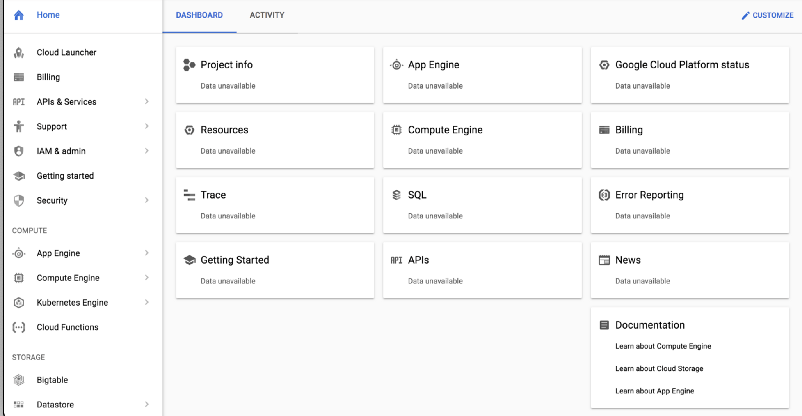
Task: Click the Bigtable icon in sidebar
Action: point(19,380)
